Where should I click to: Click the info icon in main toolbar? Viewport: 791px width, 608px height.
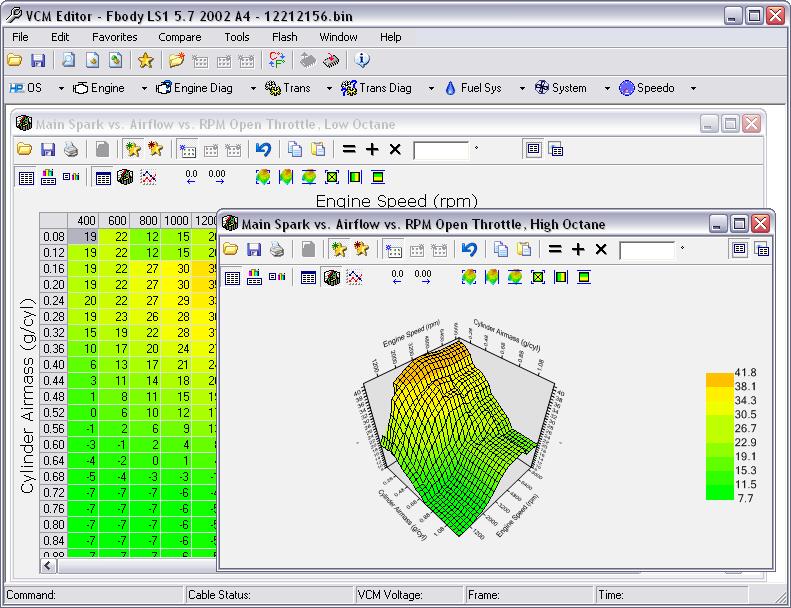coord(362,61)
